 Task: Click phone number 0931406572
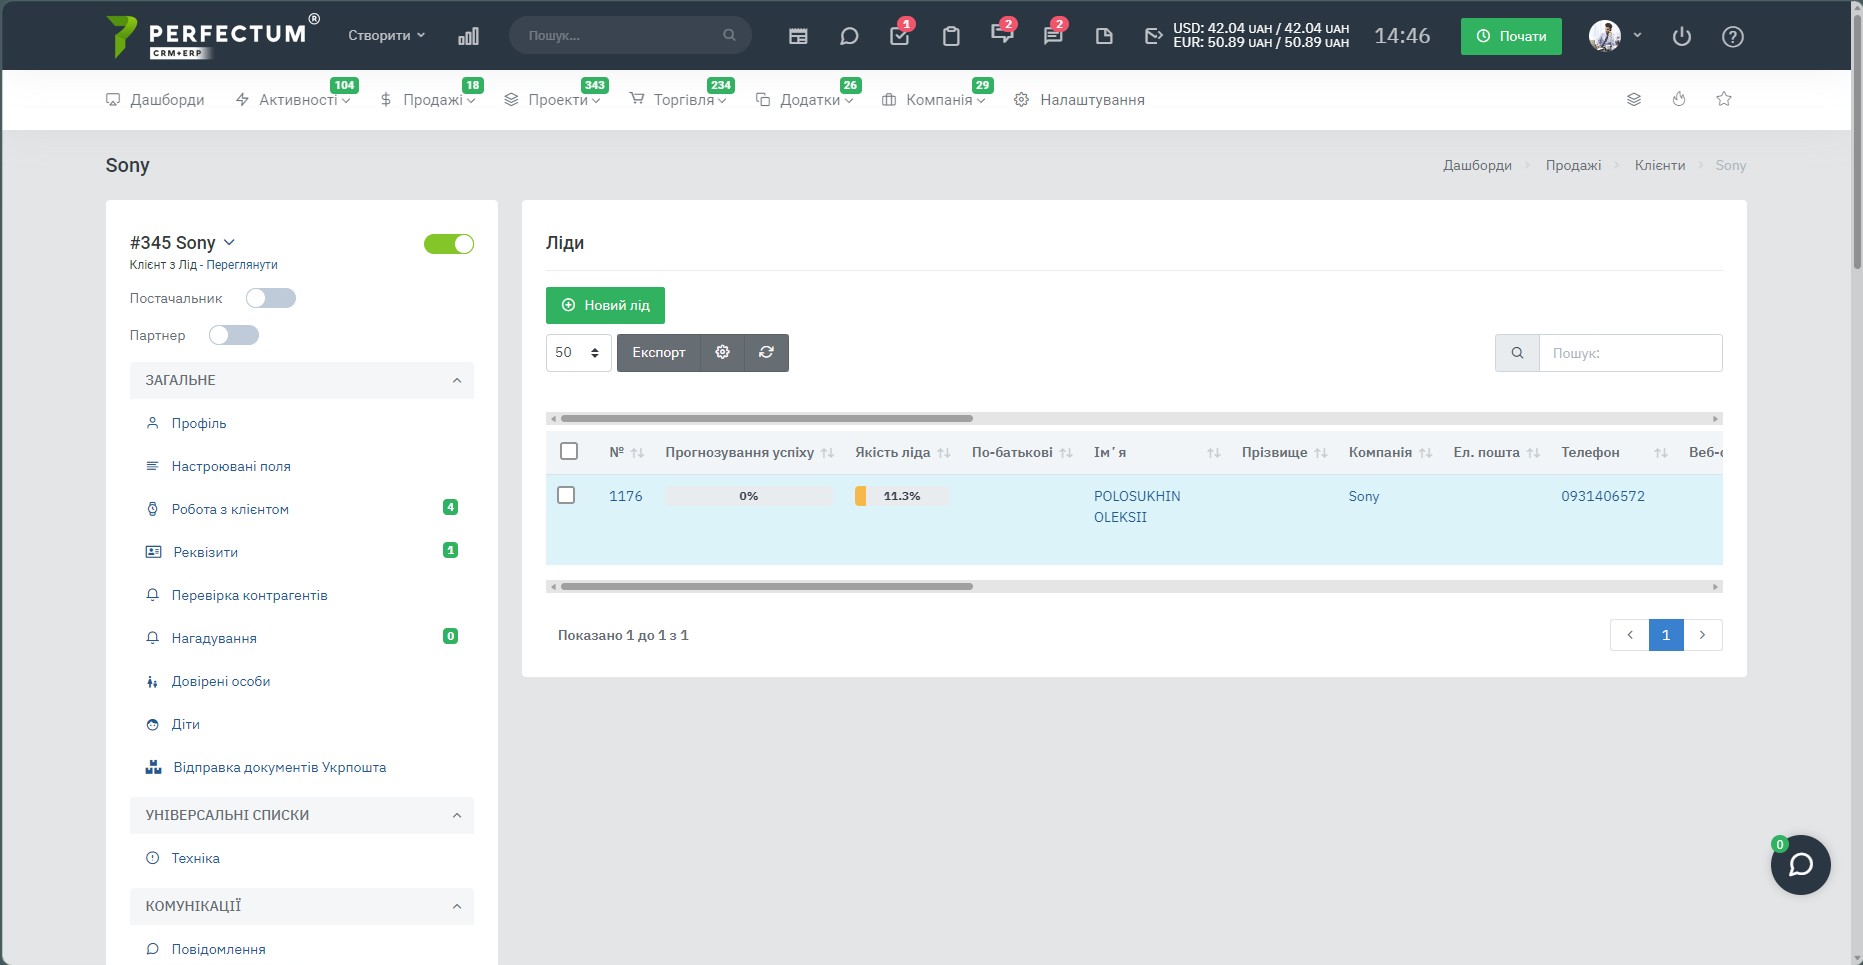pos(1603,496)
